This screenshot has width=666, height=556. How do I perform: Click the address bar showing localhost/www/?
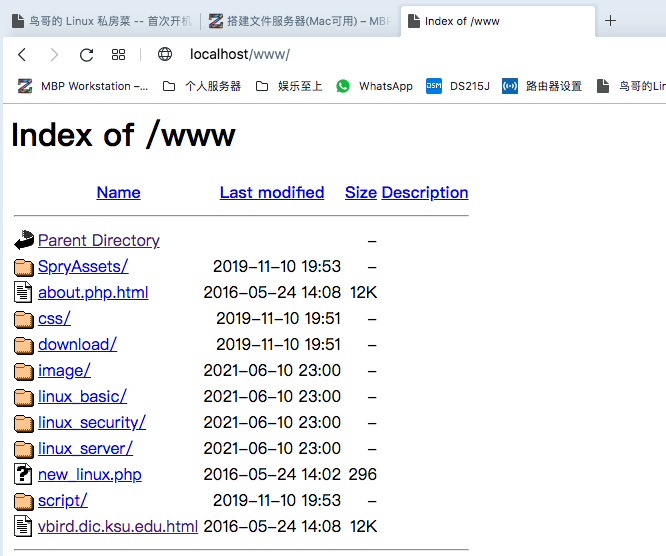[x=240, y=54]
